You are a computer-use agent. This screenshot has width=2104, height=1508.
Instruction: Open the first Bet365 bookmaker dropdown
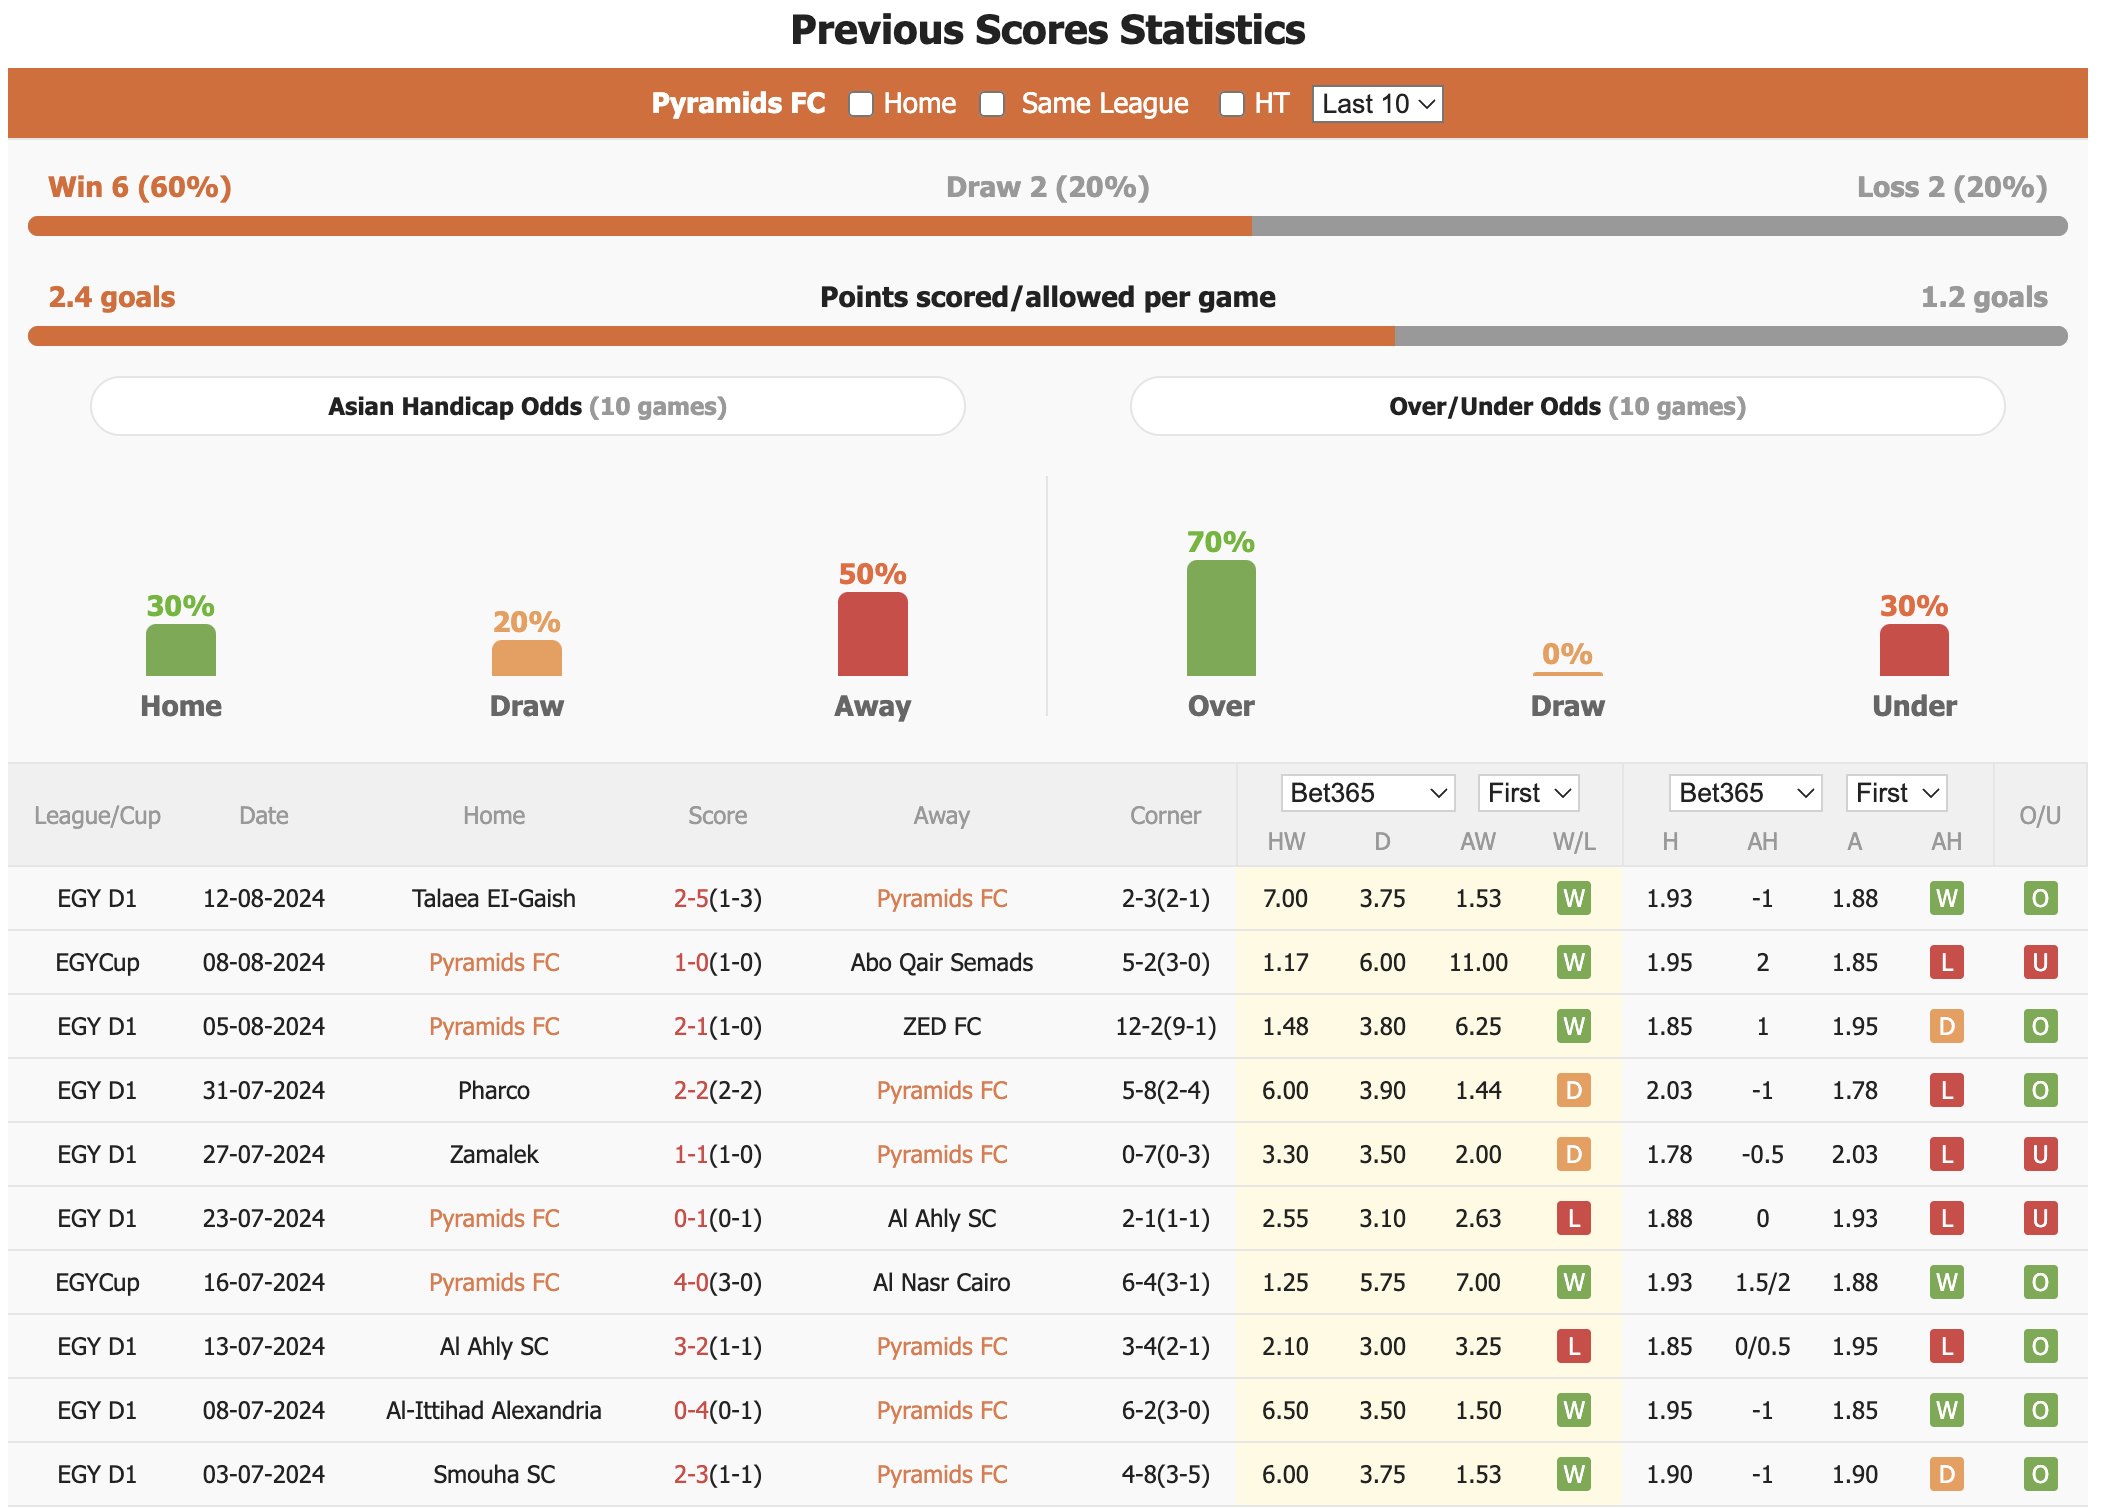click(1367, 793)
